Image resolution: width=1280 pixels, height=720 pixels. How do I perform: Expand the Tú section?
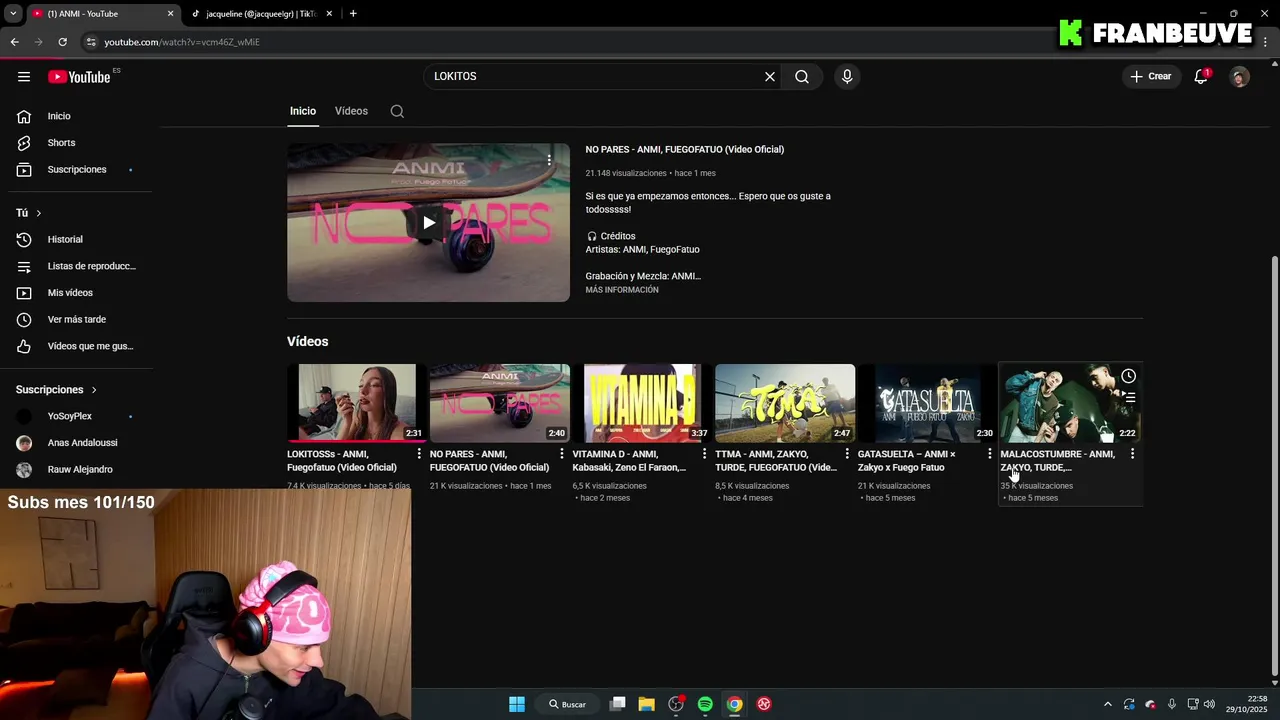[x=29, y=213]
